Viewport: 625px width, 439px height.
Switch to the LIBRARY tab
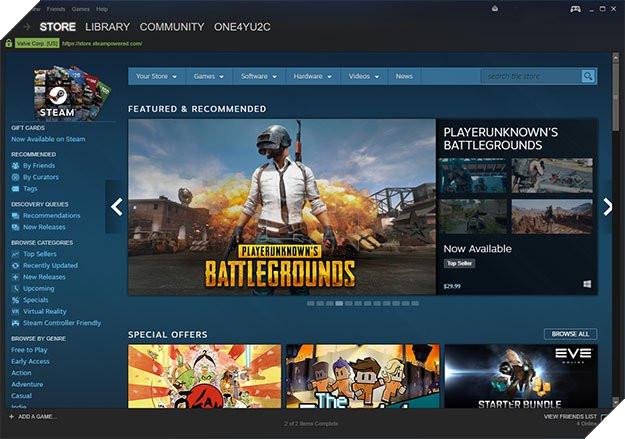click(x=108, y=27)
